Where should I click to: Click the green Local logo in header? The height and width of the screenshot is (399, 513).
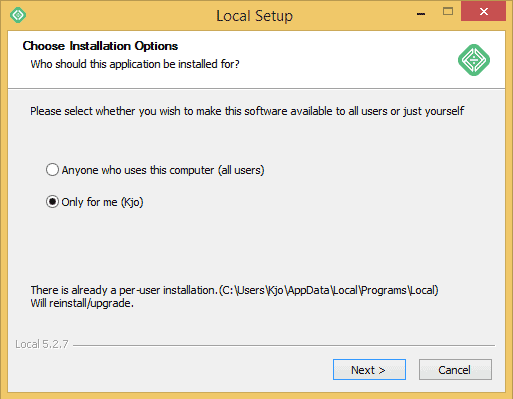click(x=474, y=60)
